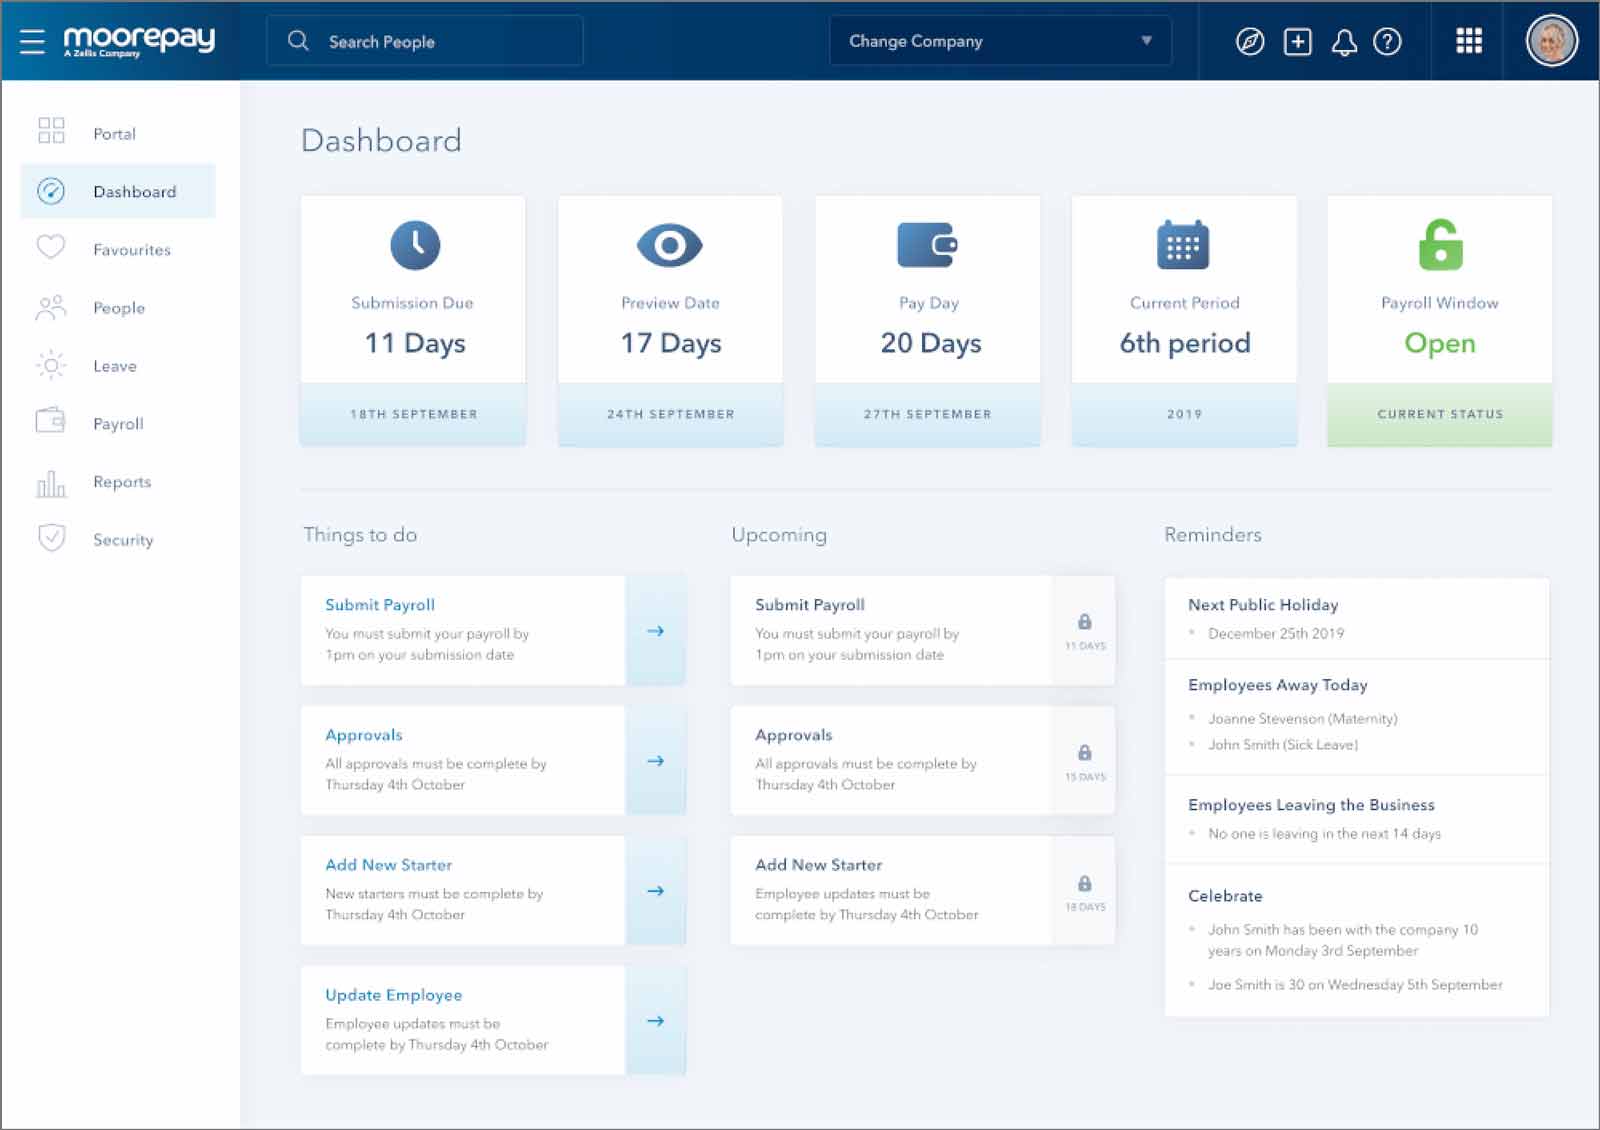
Task: Click the compass icon in the top bar
Action: coord(1250,41)
